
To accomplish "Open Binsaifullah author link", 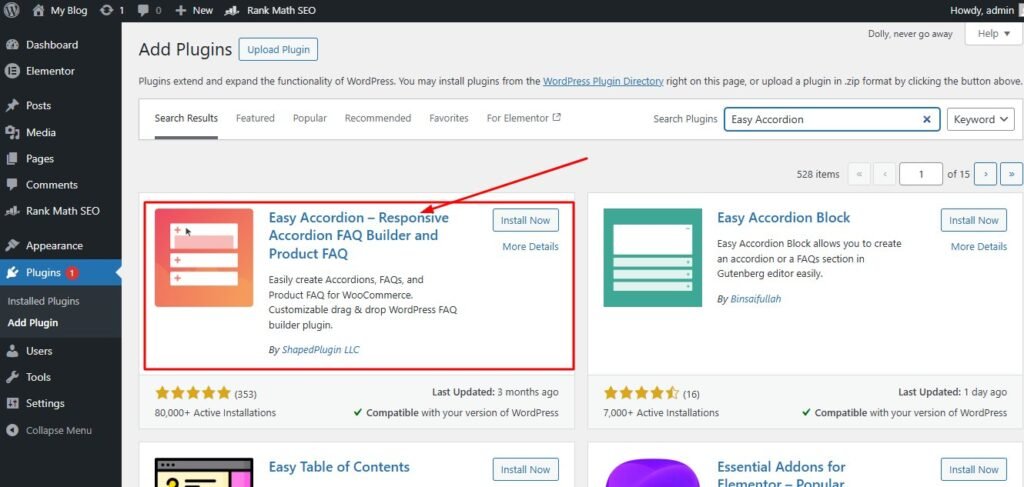I will pyautogui.click(x=755, y=299).
